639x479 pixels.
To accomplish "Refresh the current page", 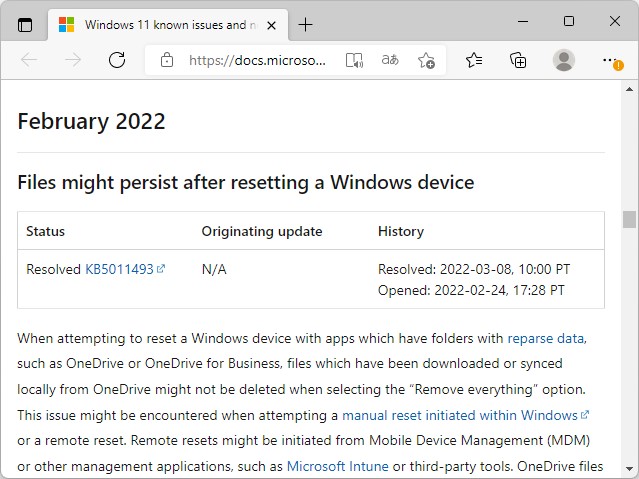I will point(117,60).
